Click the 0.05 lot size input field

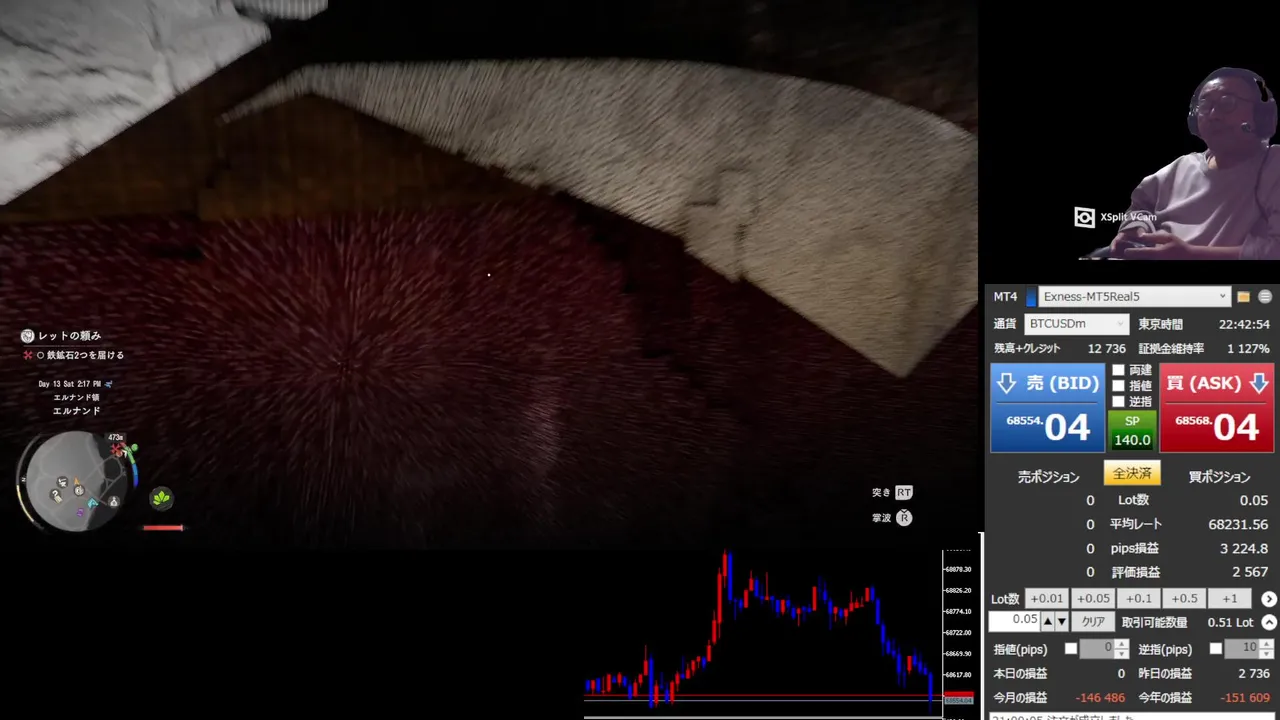pyautogui.click(x=1015, y=622)
